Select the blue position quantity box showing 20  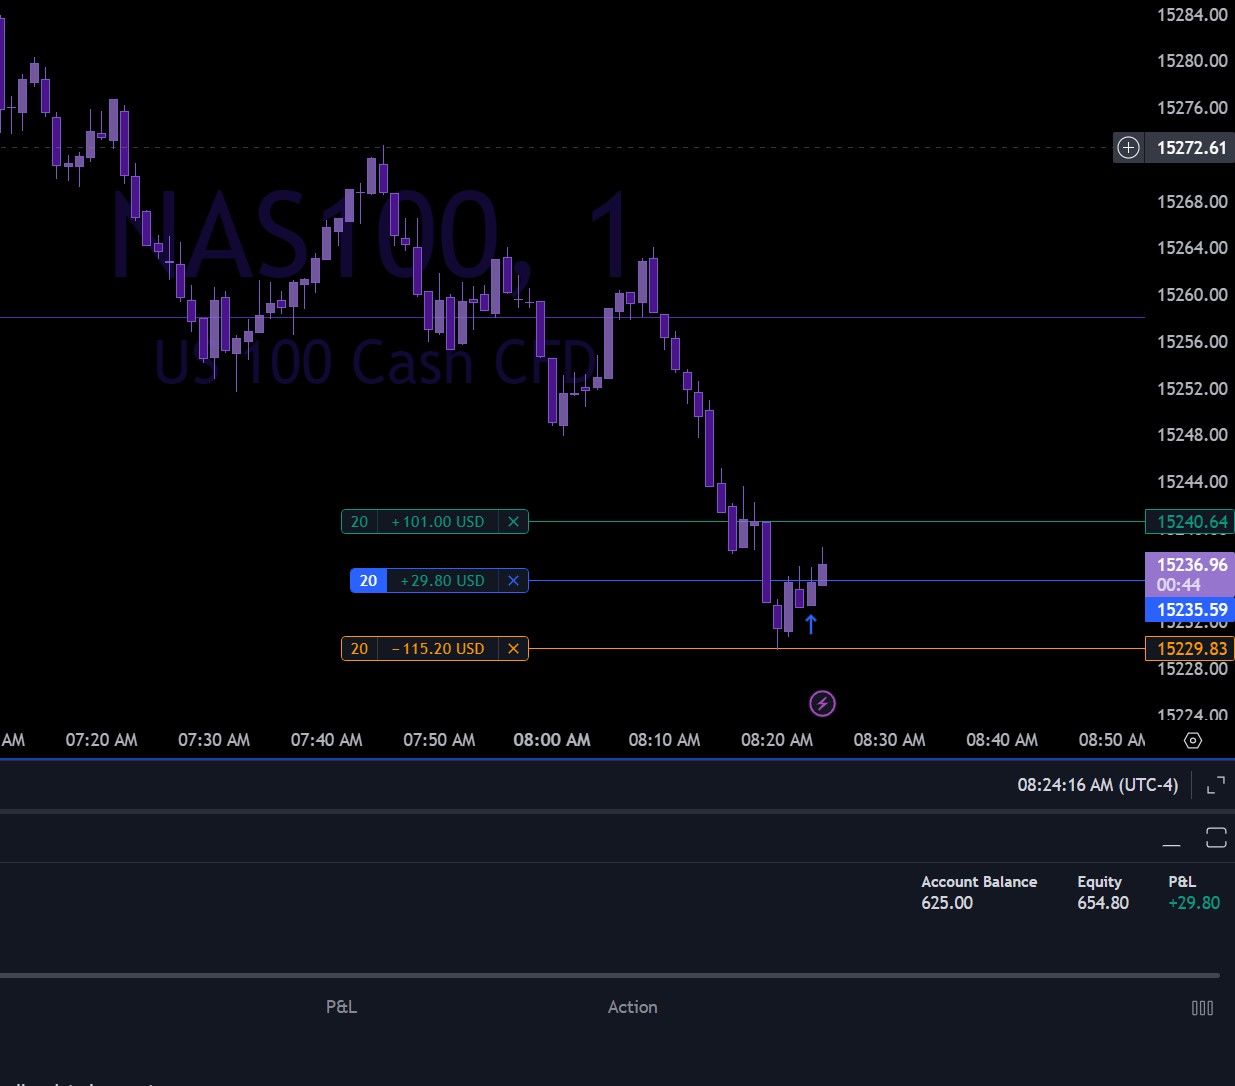[368, 581]
